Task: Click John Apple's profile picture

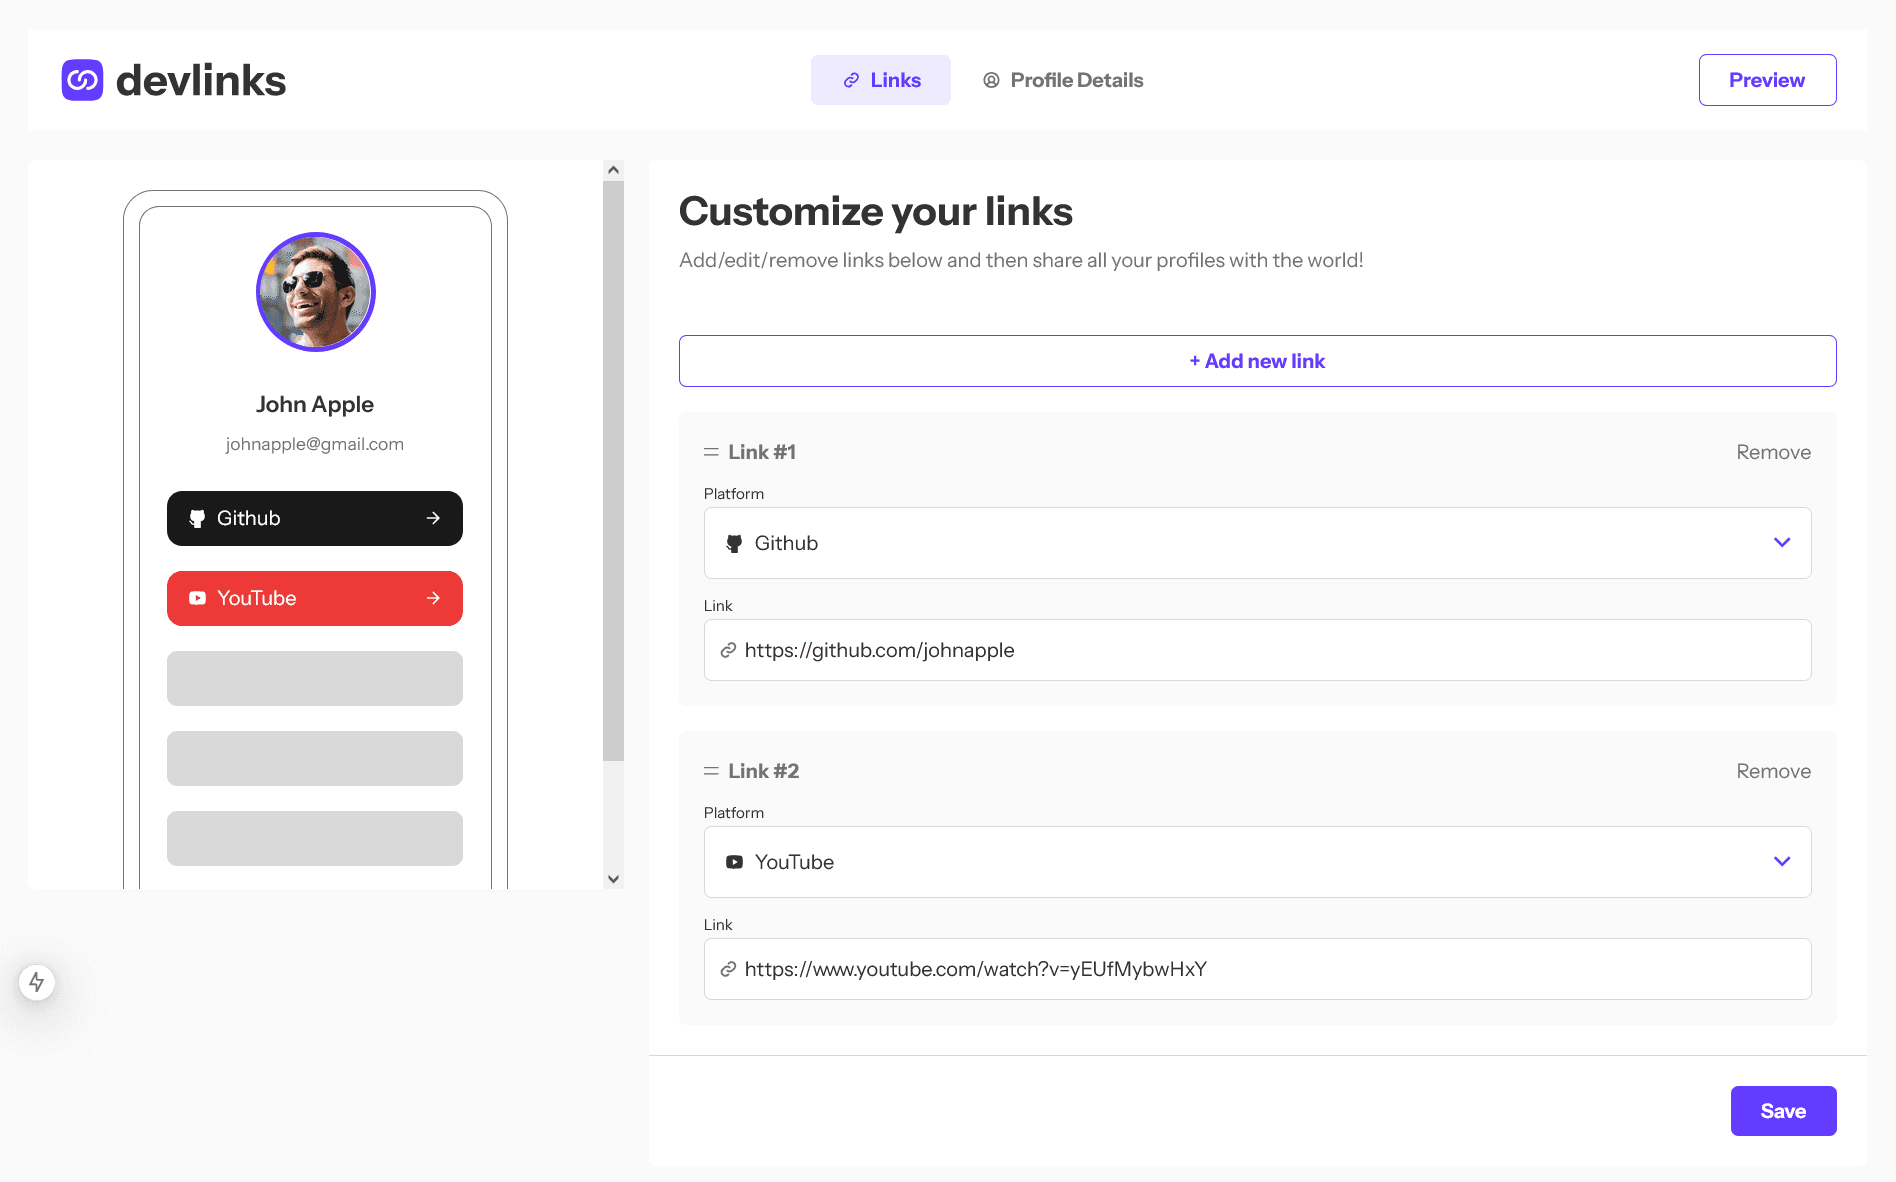Action: pos(315,292)
